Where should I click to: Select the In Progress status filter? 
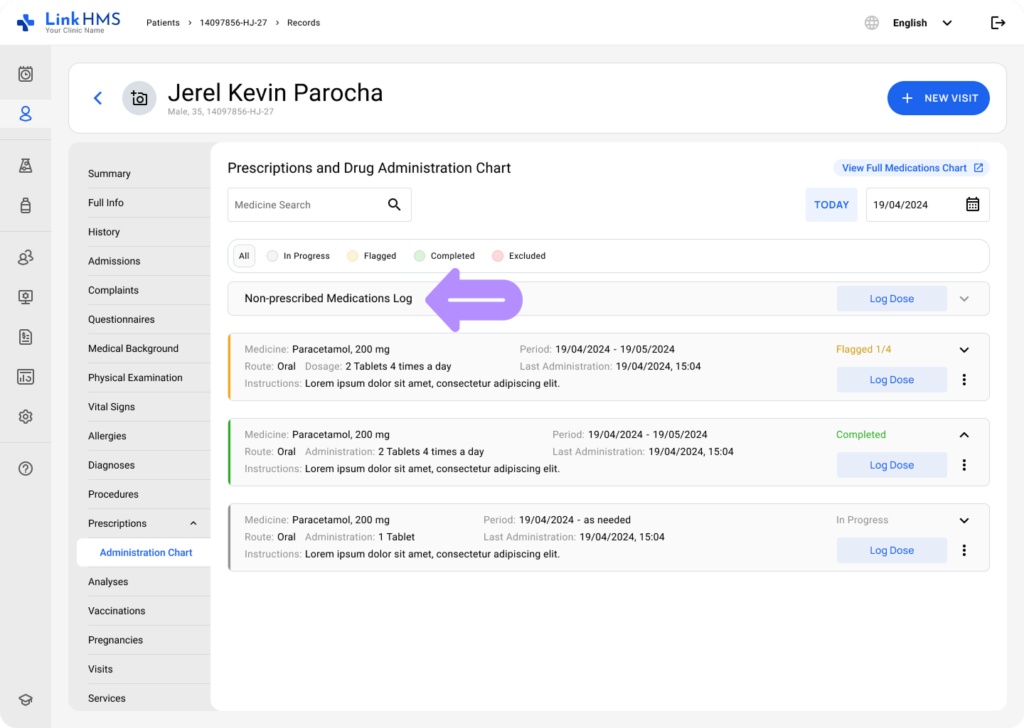298,256
